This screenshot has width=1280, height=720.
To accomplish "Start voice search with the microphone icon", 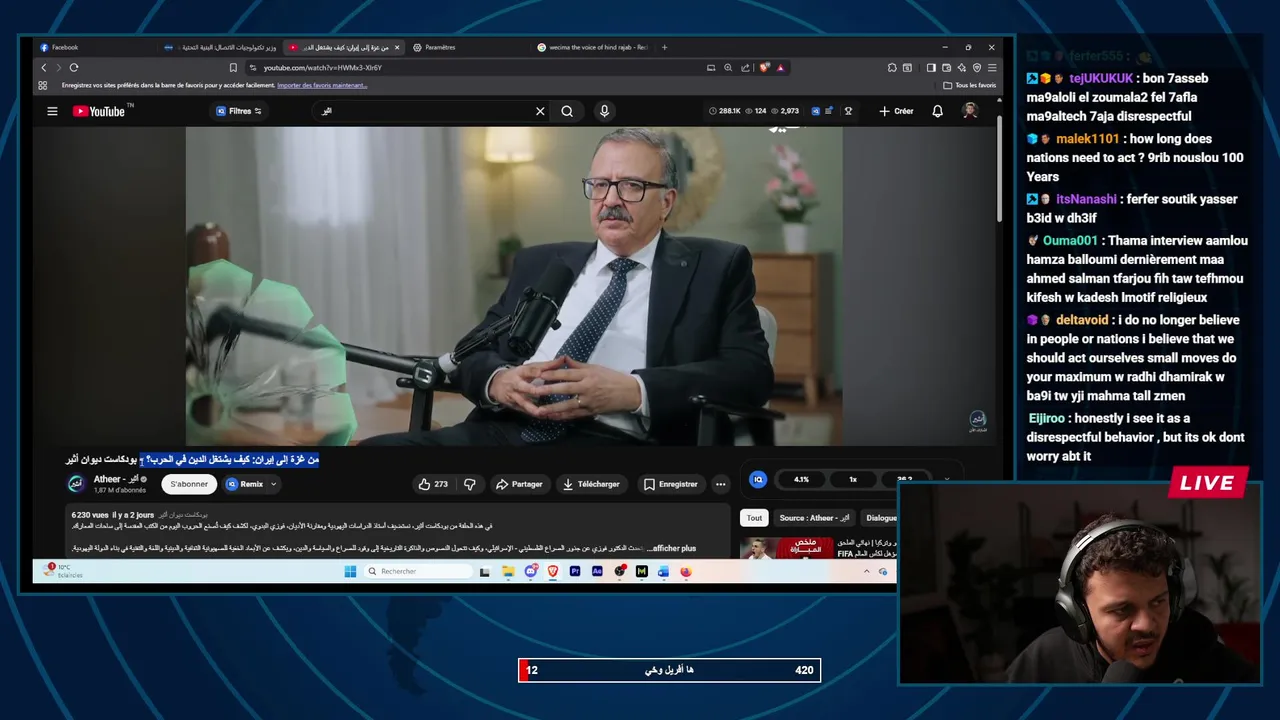I will click(604, 111).
